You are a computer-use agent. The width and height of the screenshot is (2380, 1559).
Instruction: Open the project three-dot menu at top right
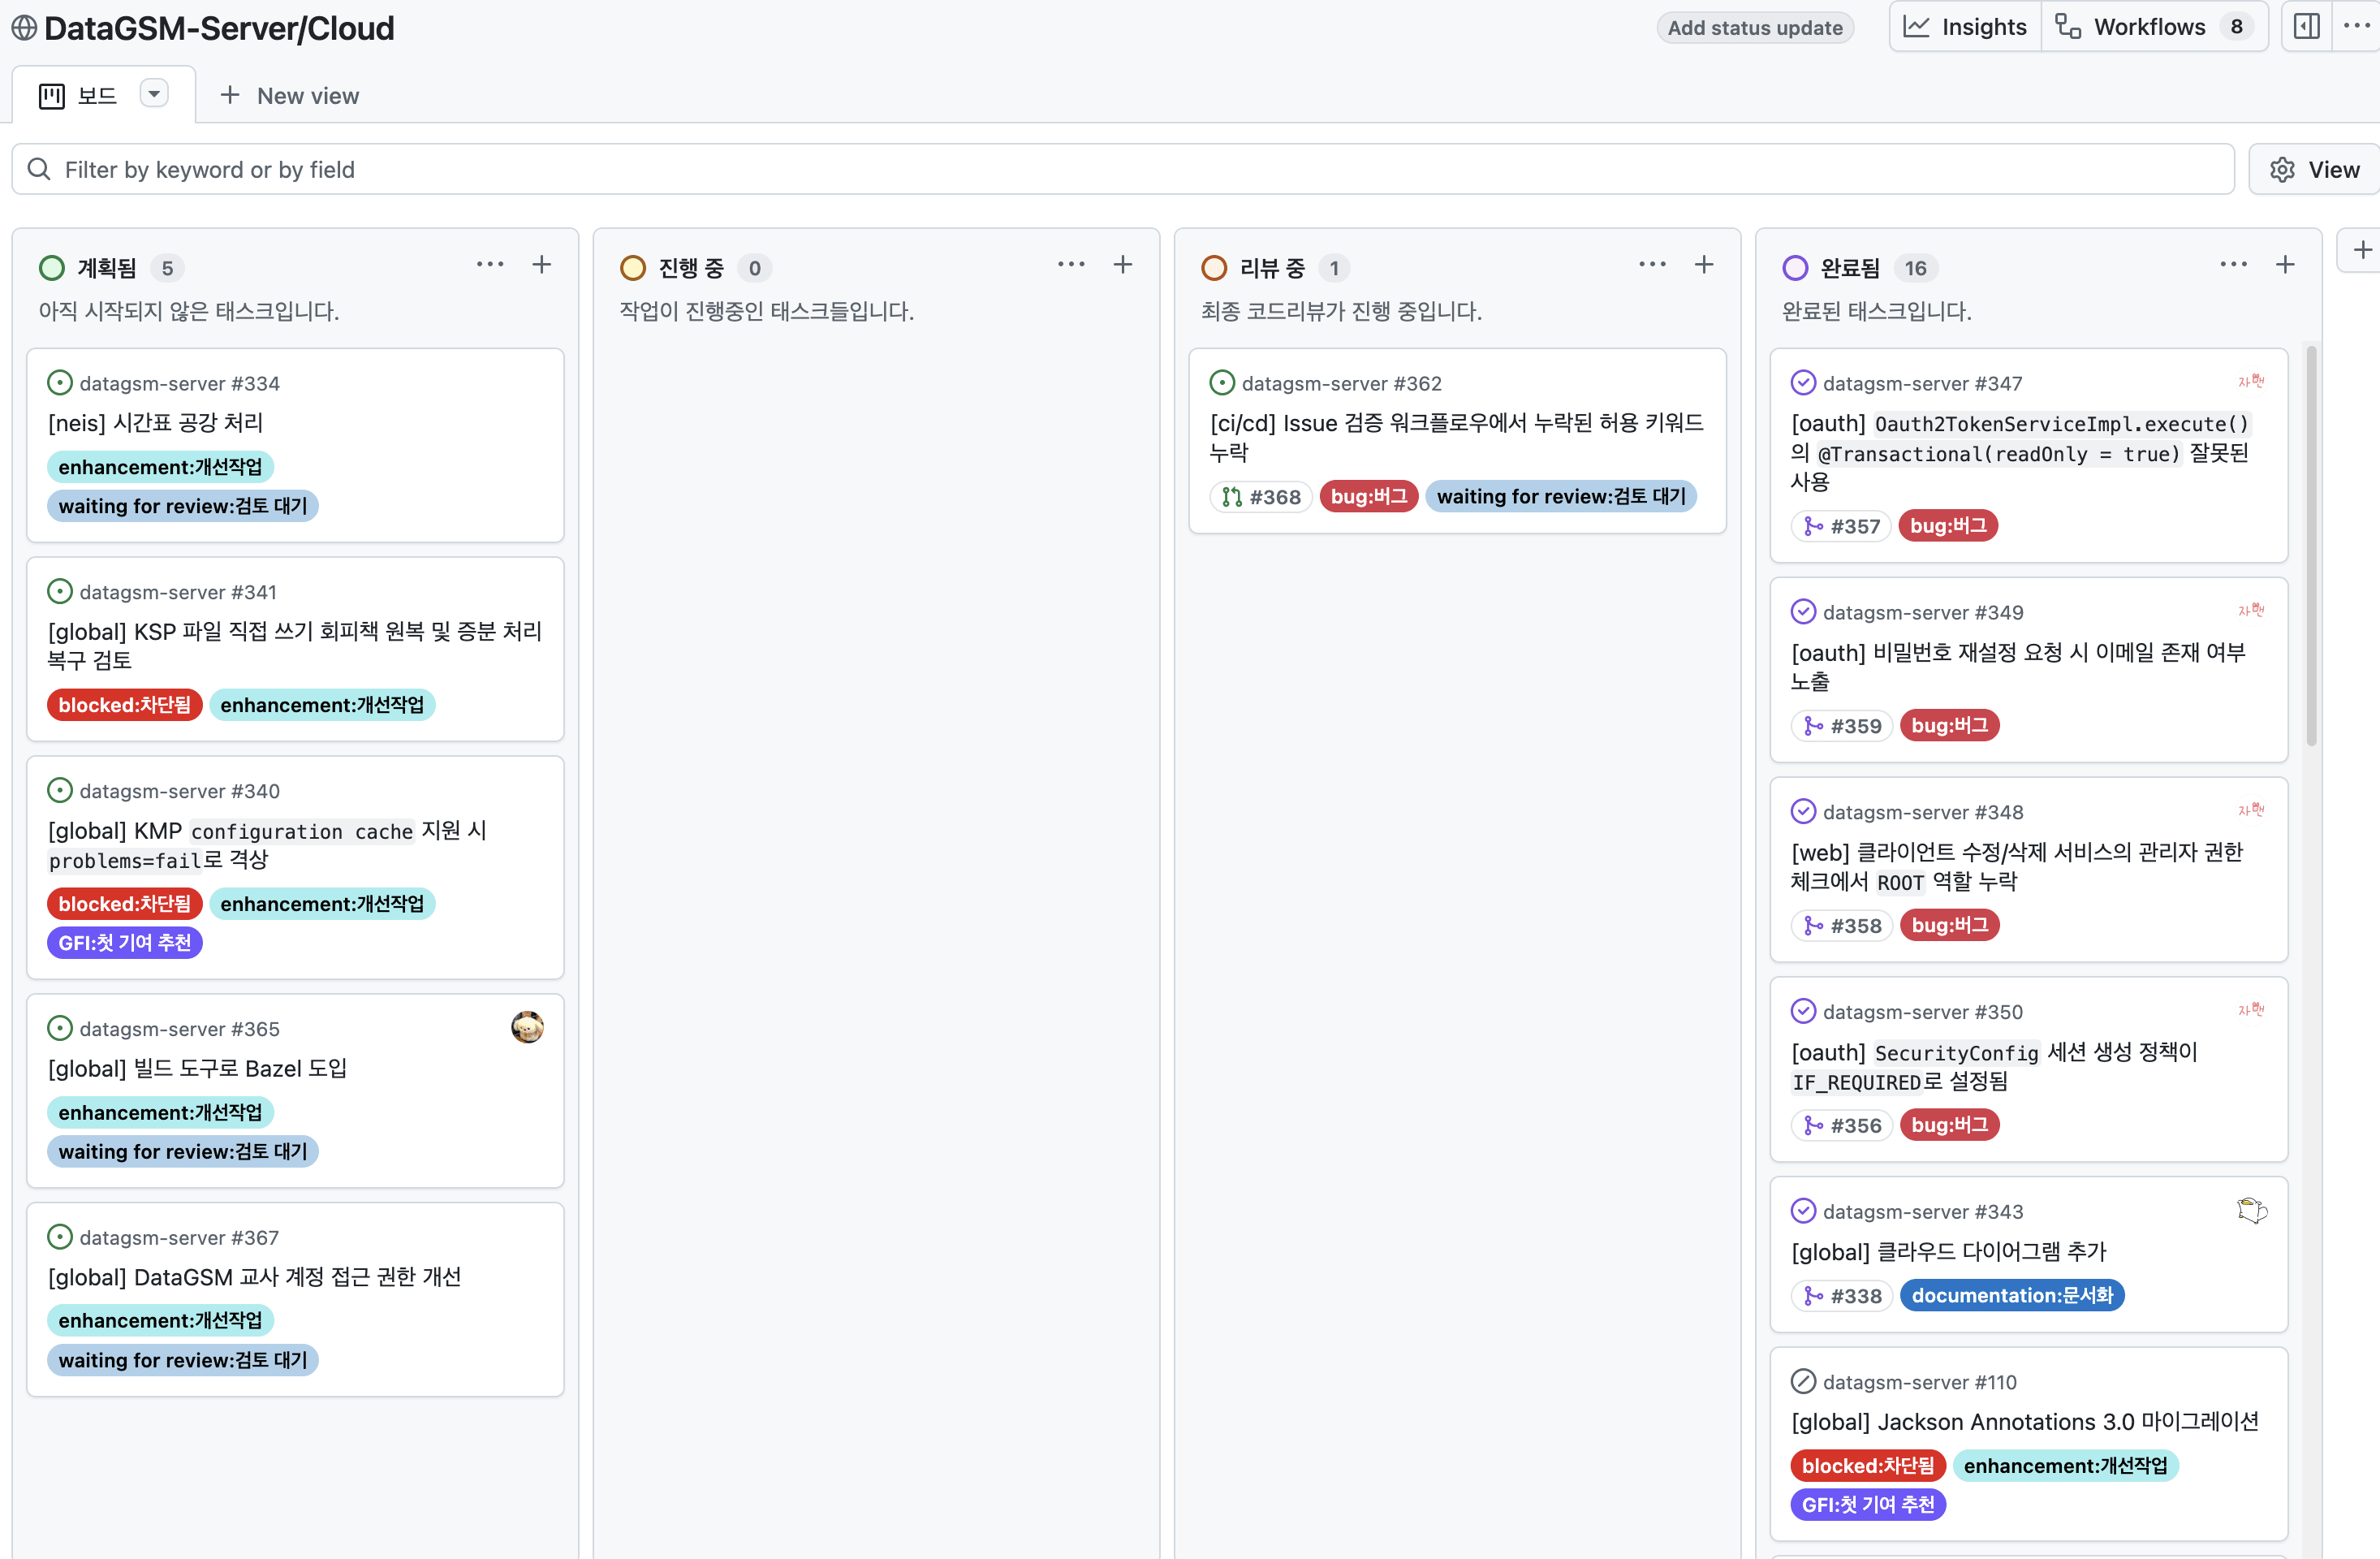tap(2356, 27)
